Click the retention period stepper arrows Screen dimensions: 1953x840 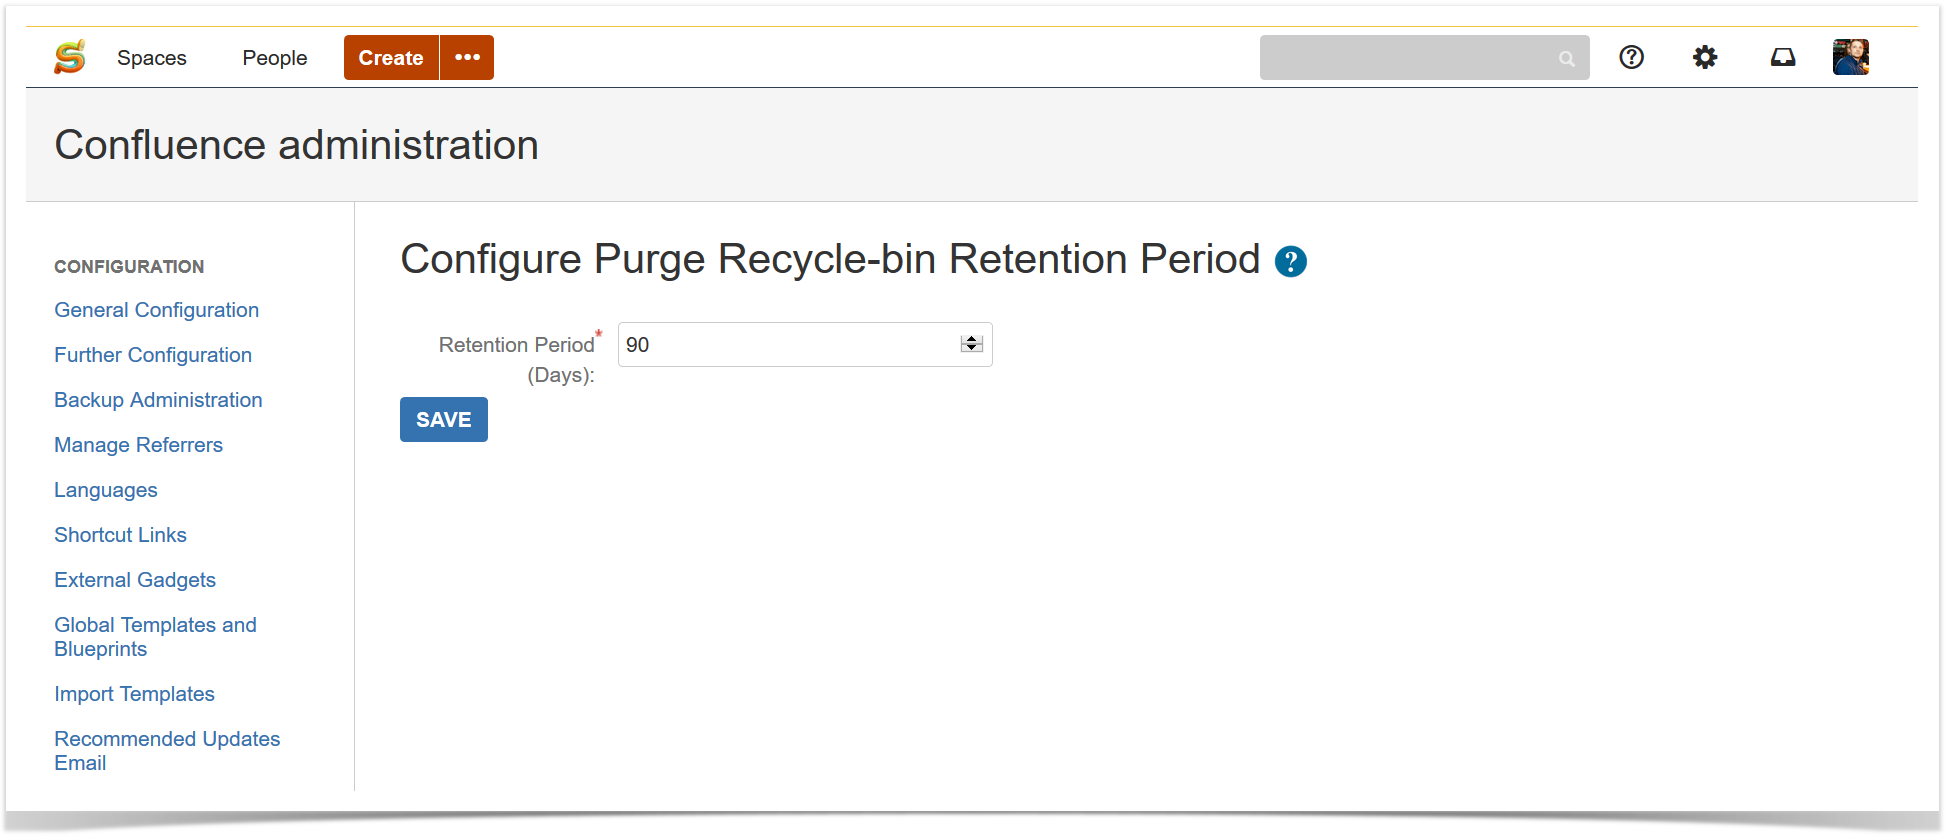(971, 344)
